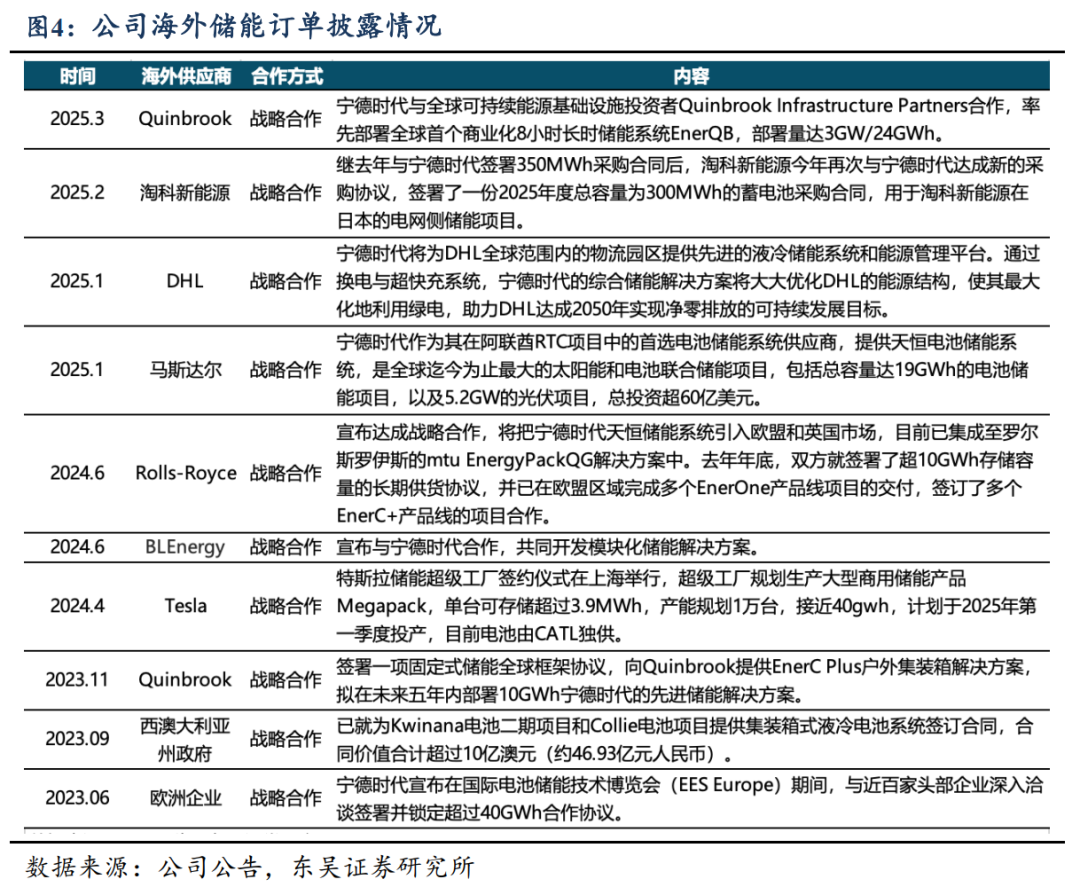
Task: Select 战略合作 in the 淘科新能源 row
Action: (286, 192)
